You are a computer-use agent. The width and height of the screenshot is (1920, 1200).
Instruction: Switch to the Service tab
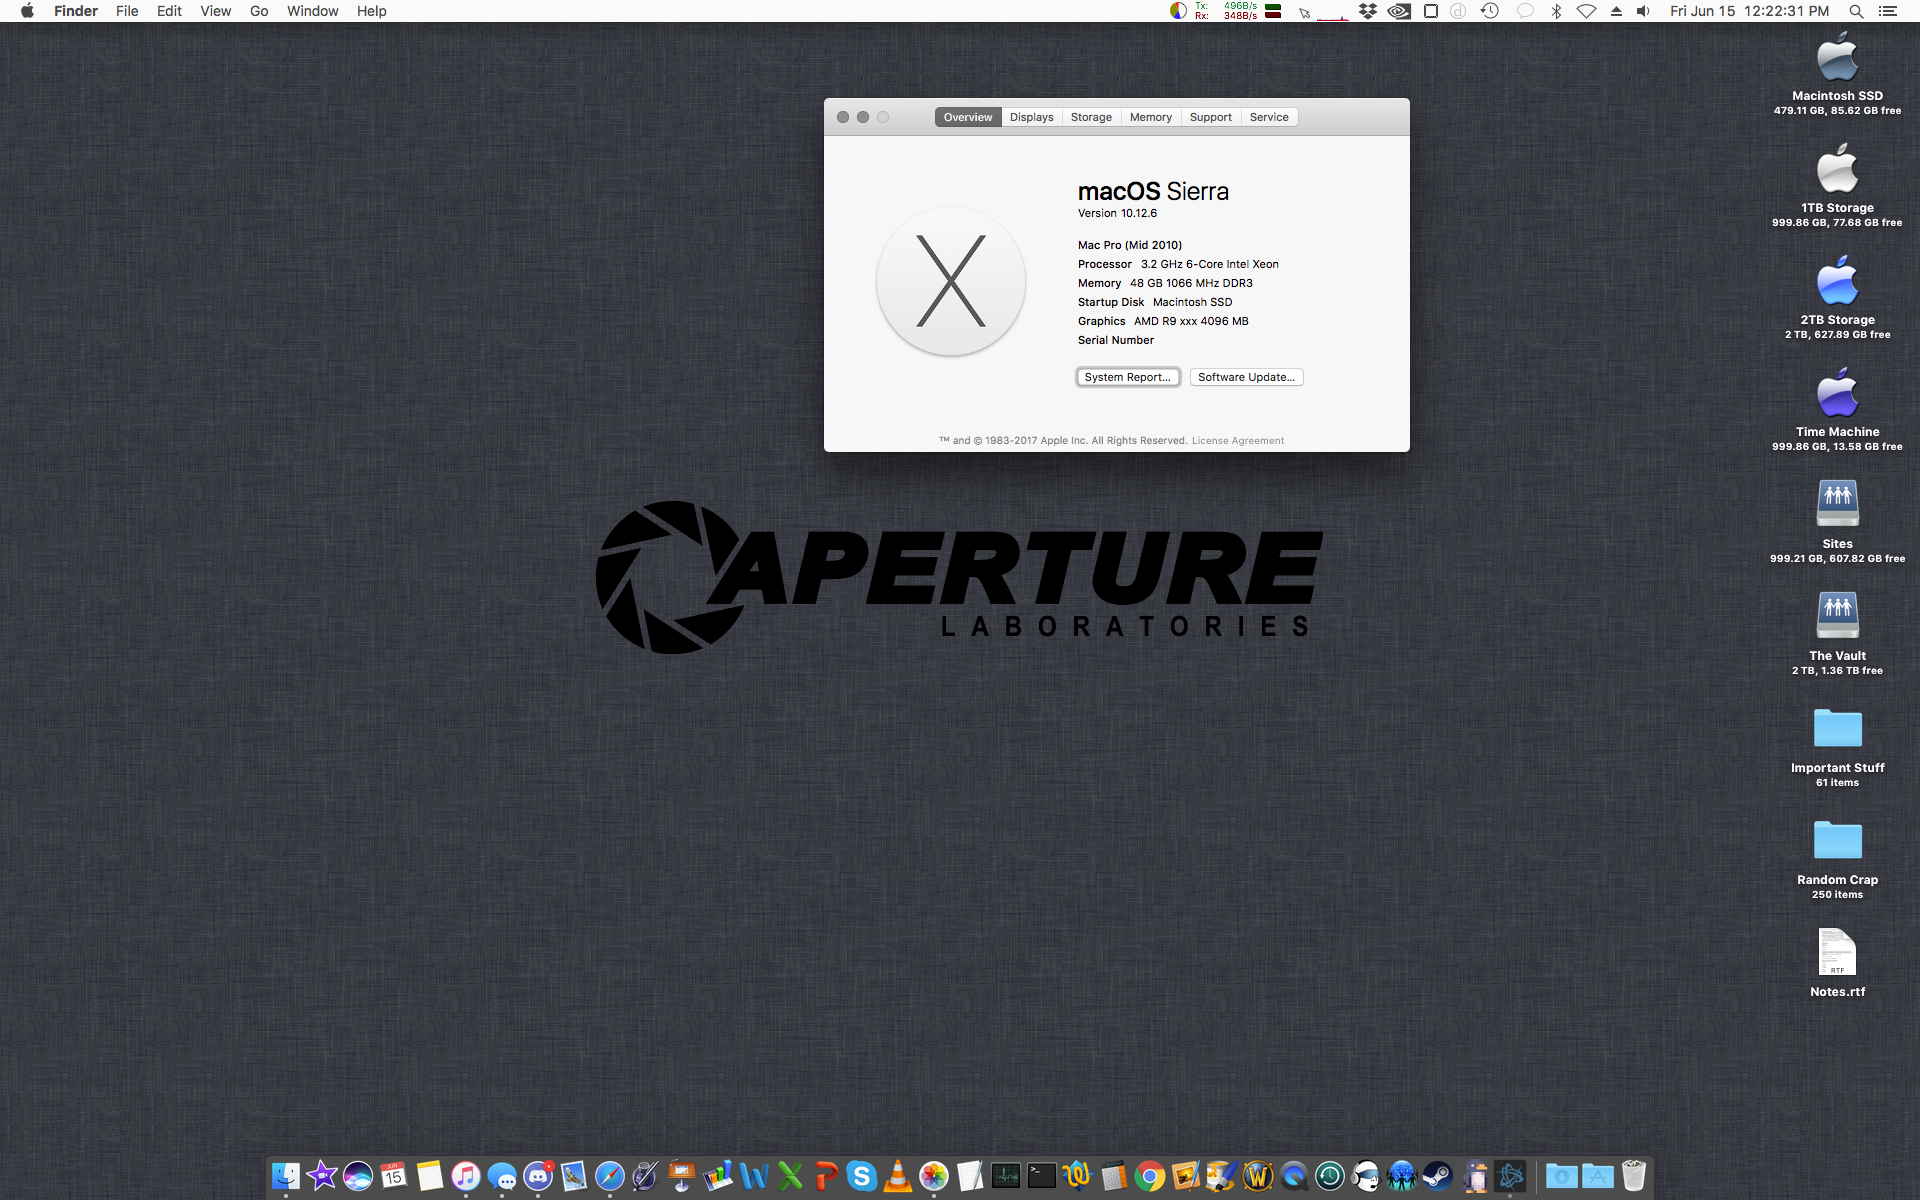click(x=1269, y=117)
